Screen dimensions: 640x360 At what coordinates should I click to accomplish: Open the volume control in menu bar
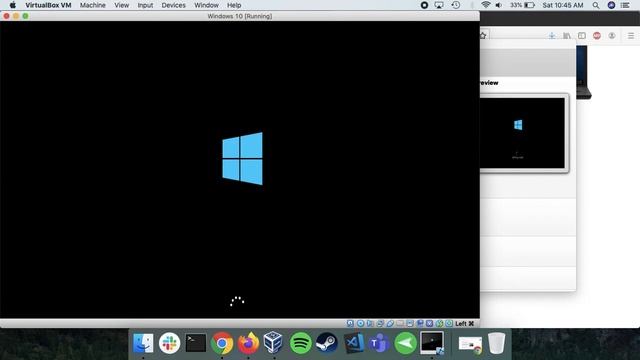pyautogui.click(x=499, y=5)
